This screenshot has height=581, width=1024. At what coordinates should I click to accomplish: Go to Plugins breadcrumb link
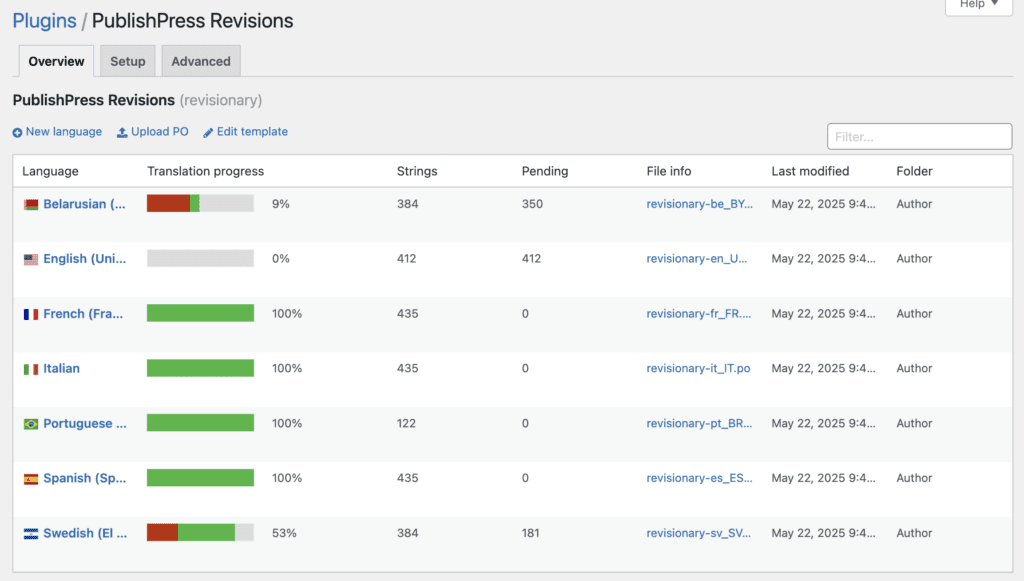tap(44, 21)
